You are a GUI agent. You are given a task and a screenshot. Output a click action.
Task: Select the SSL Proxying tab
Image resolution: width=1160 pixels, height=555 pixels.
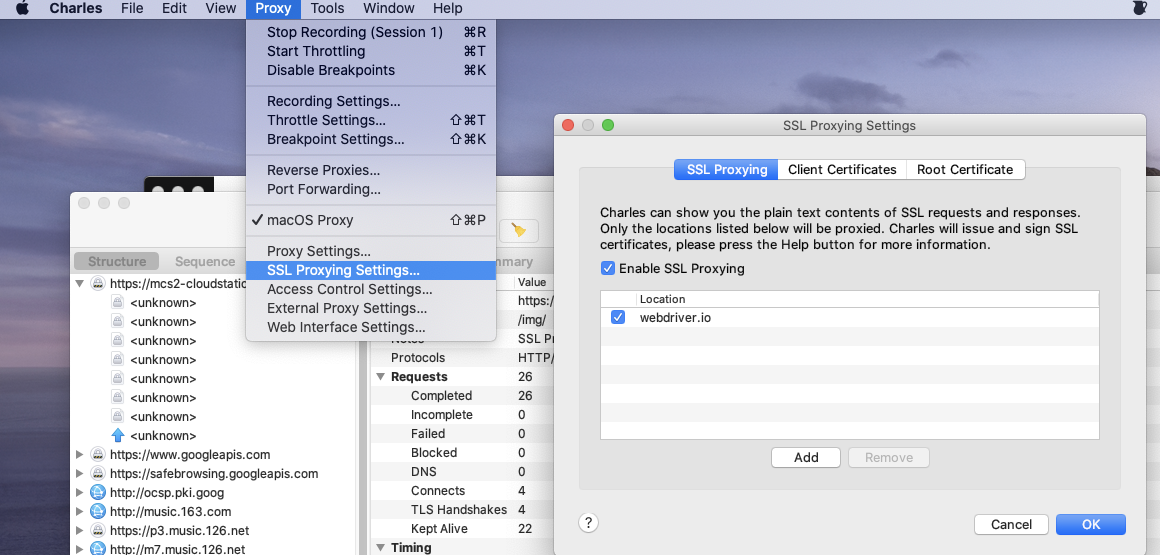[726, 169]
